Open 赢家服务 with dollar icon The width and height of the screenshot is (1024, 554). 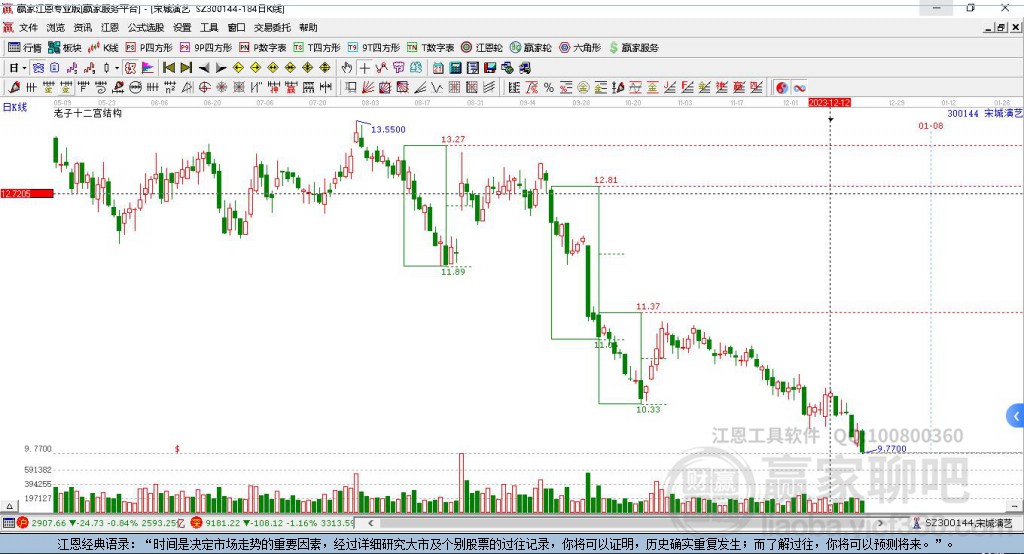[633, 48]
